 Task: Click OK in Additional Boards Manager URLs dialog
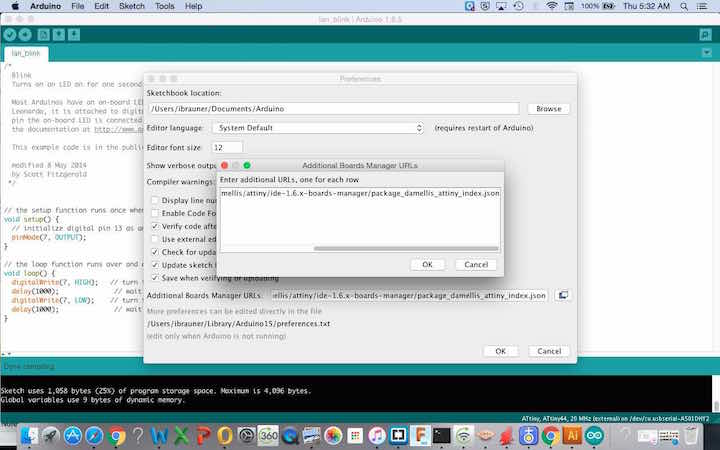[427, 264]
